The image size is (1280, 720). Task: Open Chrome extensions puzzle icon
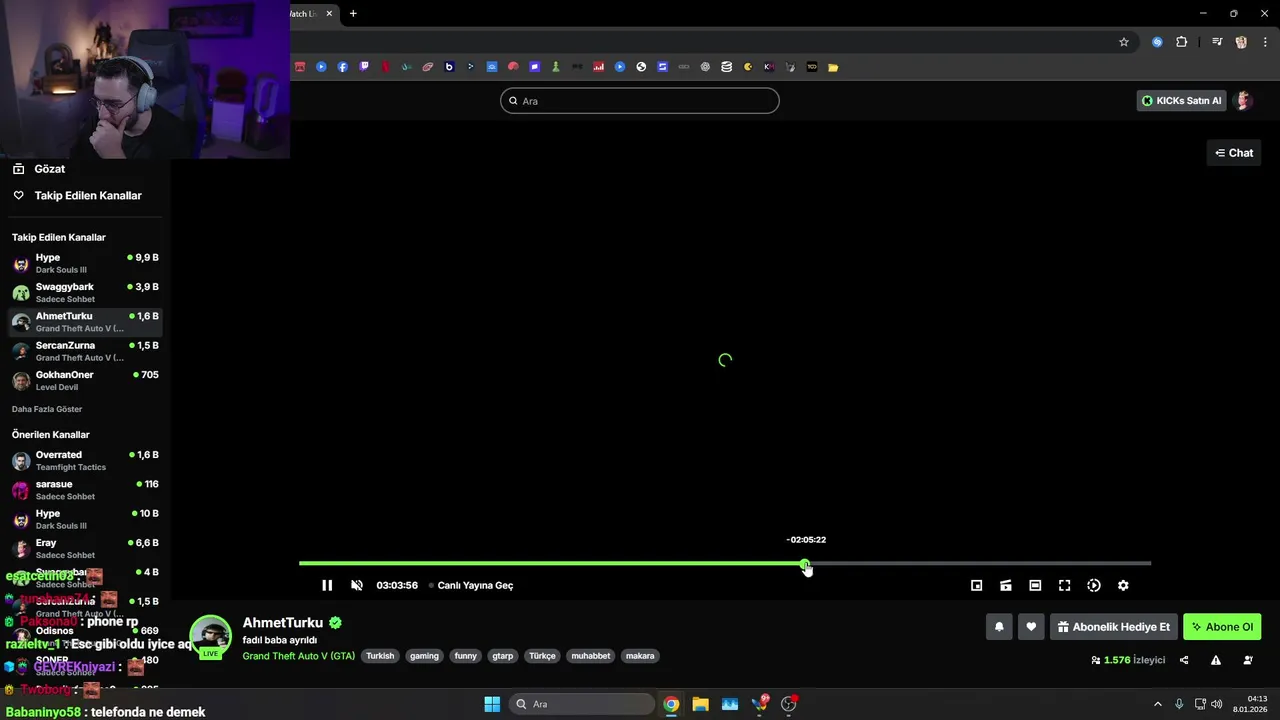1182,42
